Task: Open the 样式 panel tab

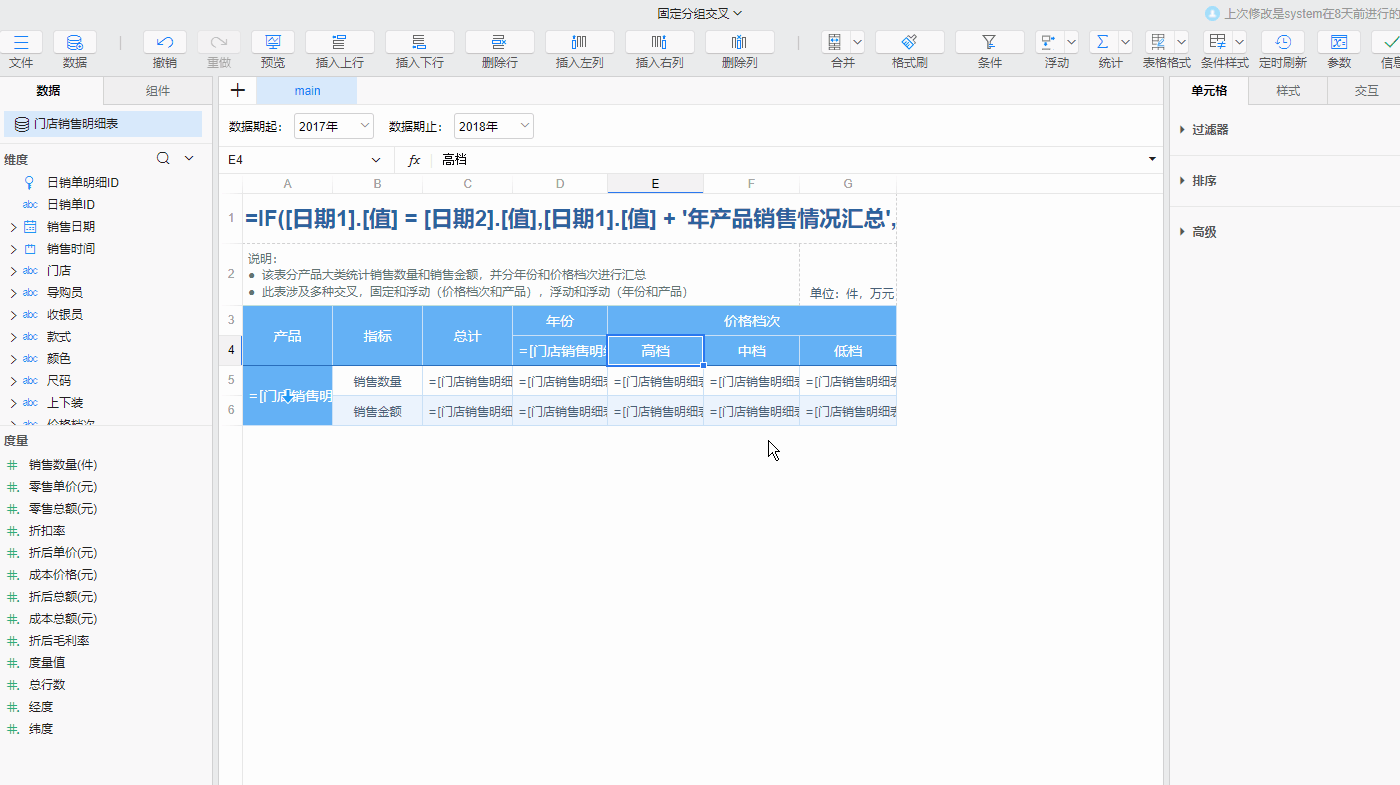Action: (1287, 90)
